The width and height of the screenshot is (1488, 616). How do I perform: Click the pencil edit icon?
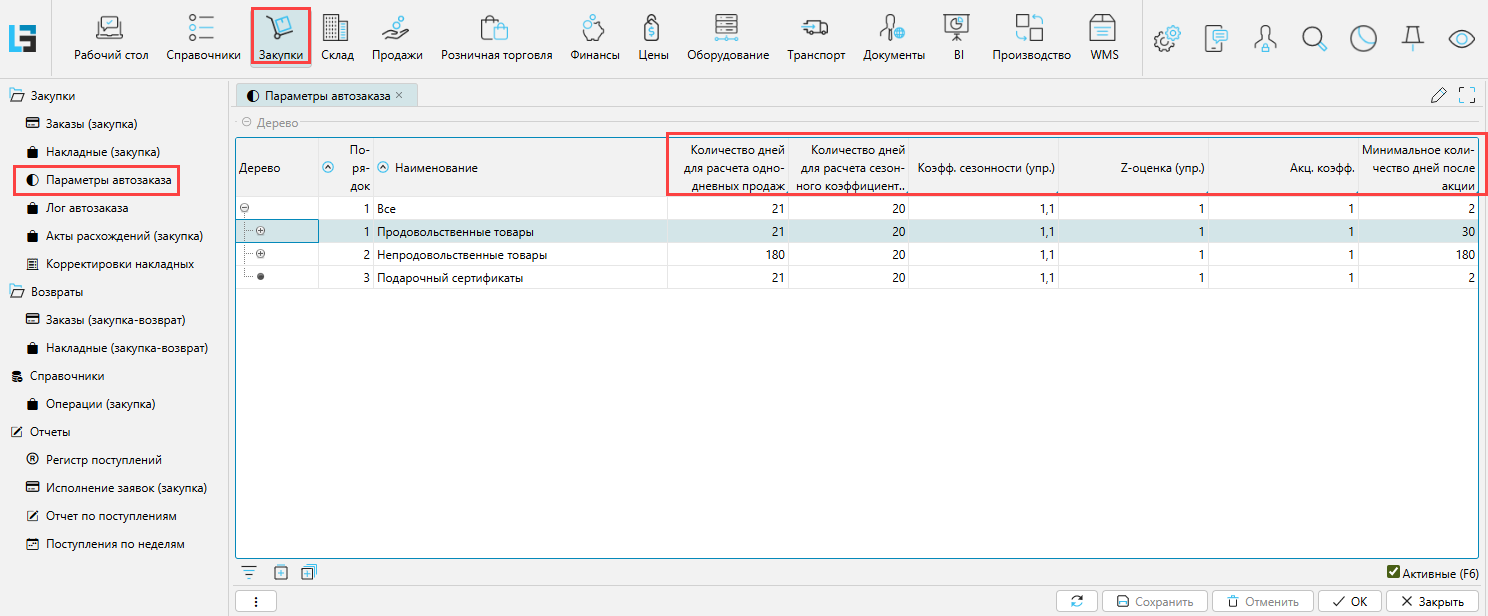(x=1439, y=96)
